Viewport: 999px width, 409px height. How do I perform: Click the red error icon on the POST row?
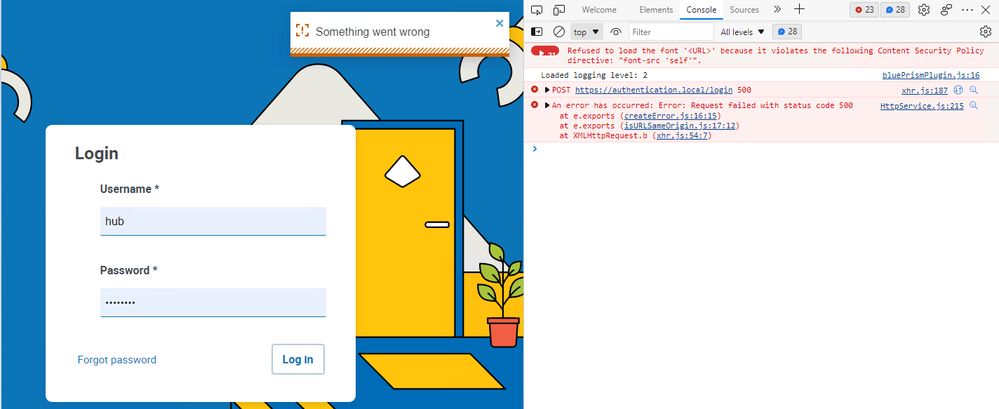click(x=535, y=90)
